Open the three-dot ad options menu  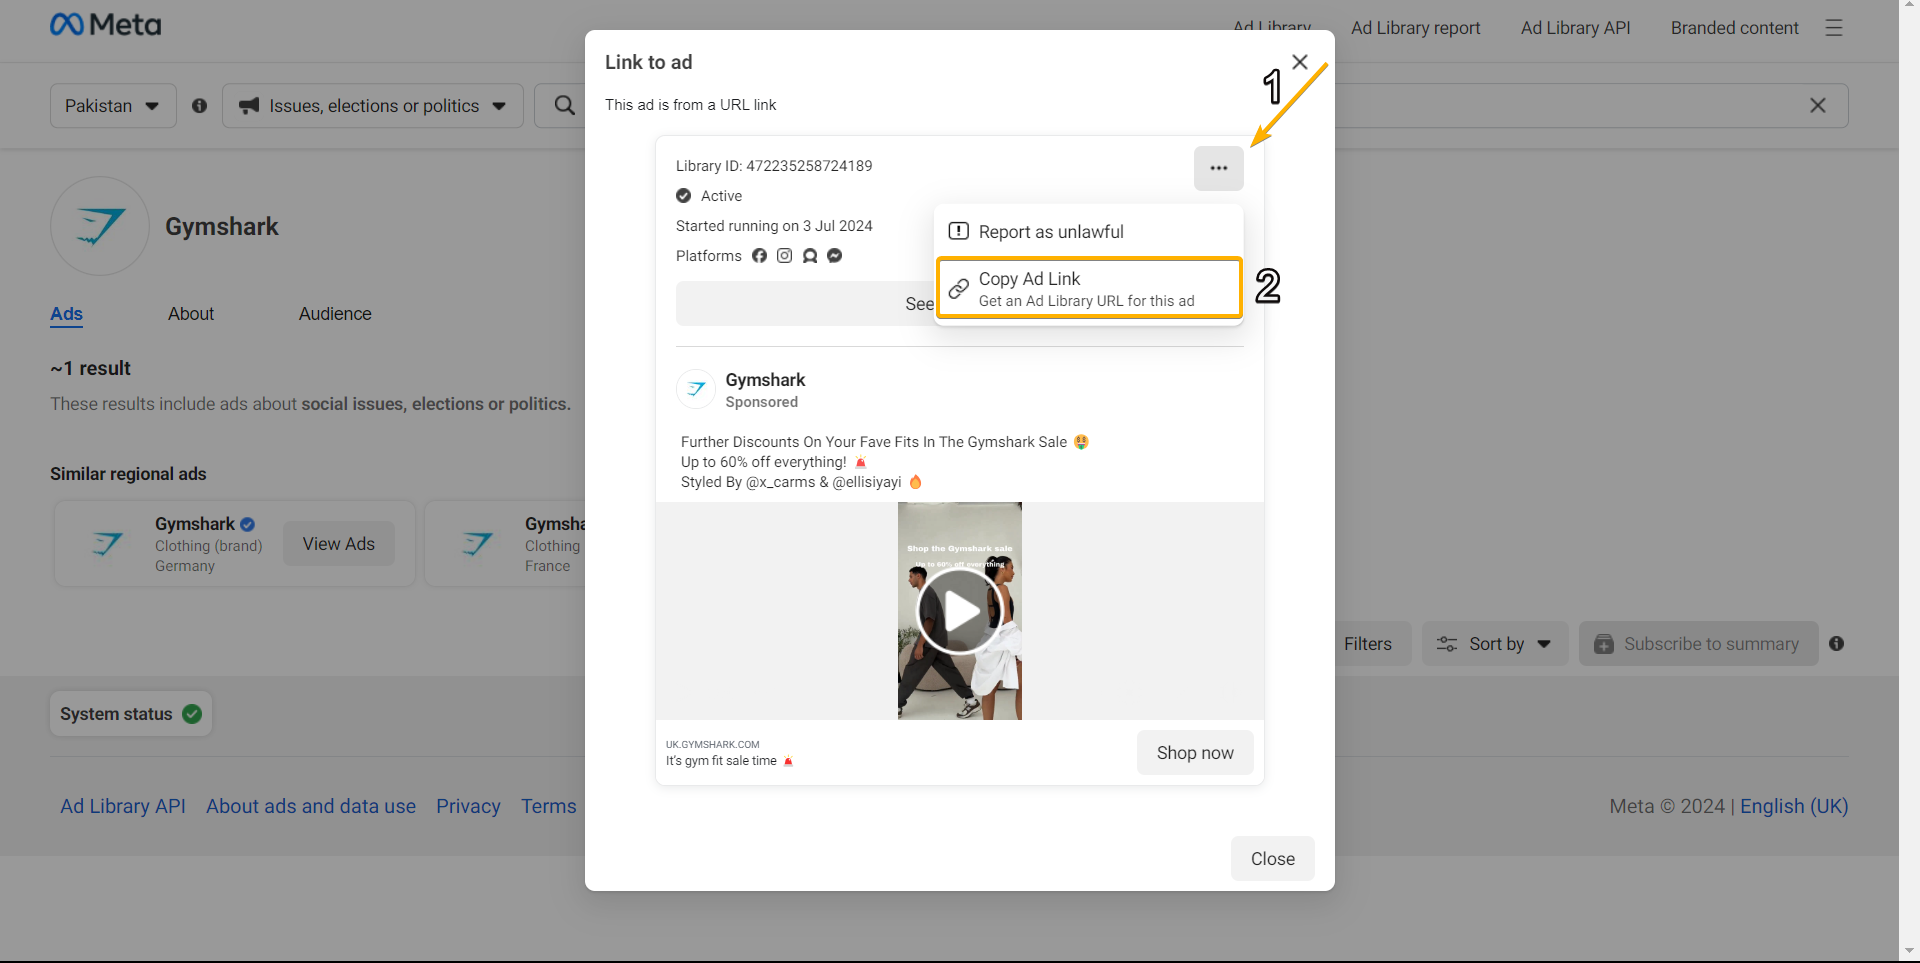[1218, 168]
